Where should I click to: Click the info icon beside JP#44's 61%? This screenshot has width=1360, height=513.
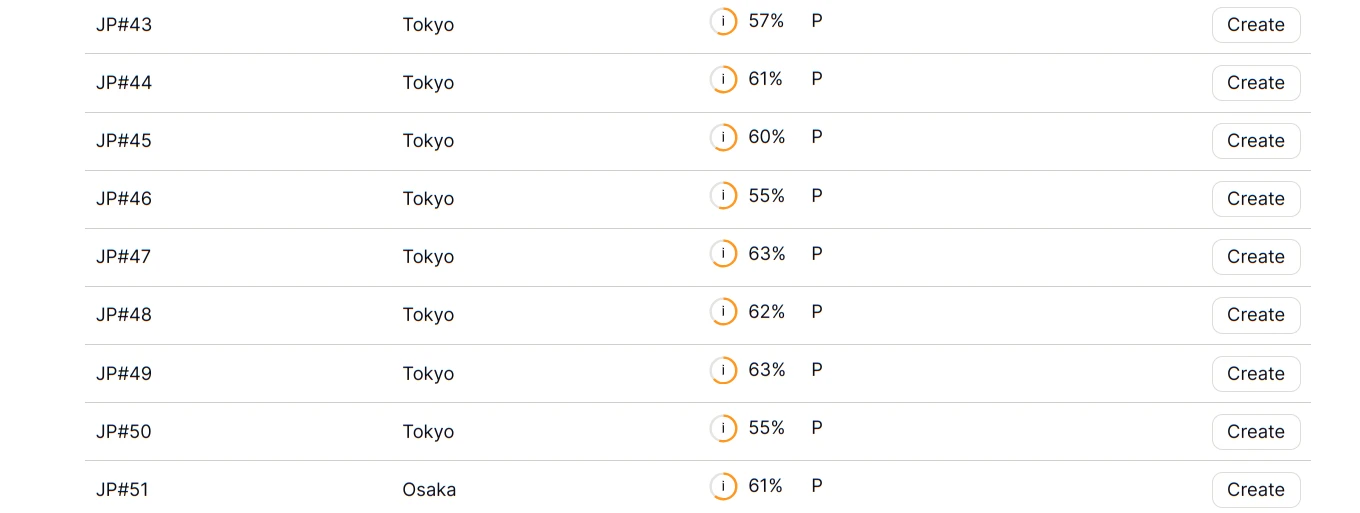(x=723, y=79)
